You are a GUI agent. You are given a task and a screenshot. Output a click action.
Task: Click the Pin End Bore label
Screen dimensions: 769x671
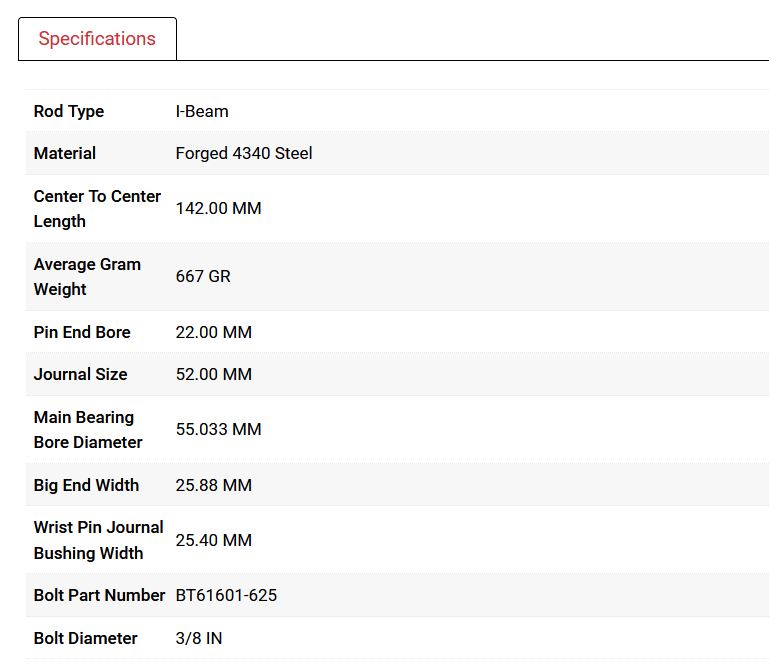point(82,332)
